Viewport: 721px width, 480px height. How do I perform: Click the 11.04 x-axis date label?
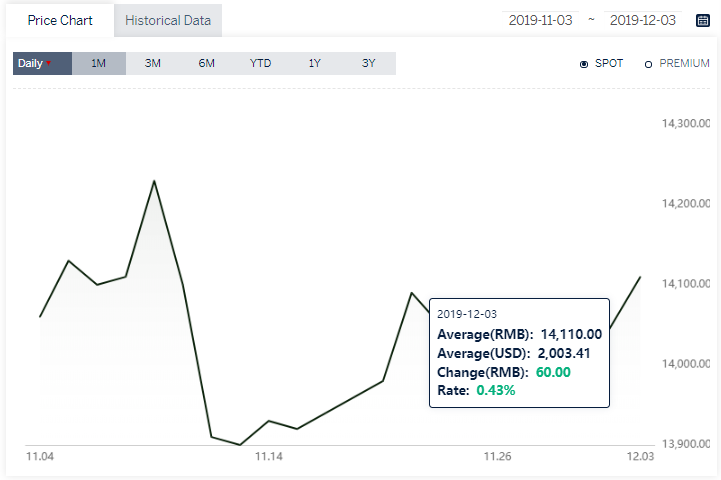(40, 457)
